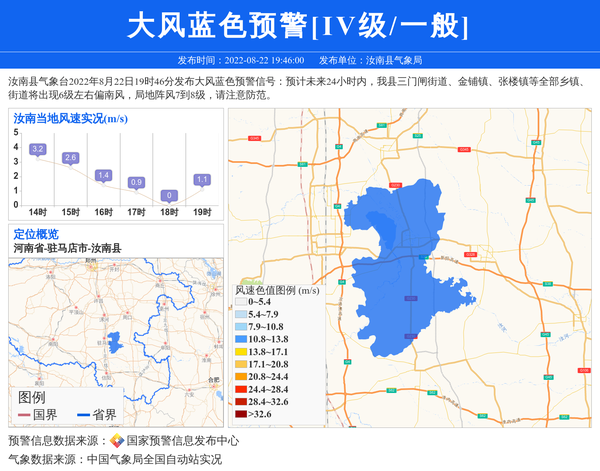The width and height of the screenshot is (600, 471).
Task: Click the 18时 axis label
Action: [x=169, y=212]
